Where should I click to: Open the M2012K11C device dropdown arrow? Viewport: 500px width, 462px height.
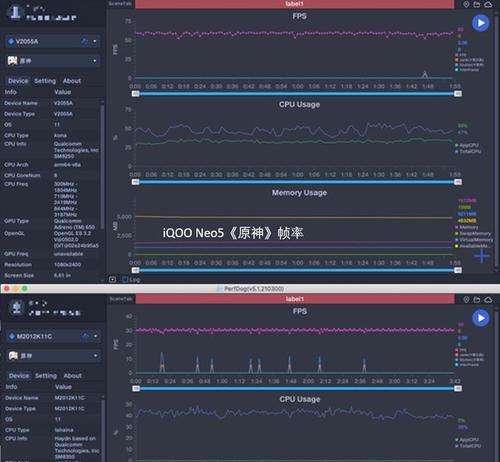[x=96, y=336]
